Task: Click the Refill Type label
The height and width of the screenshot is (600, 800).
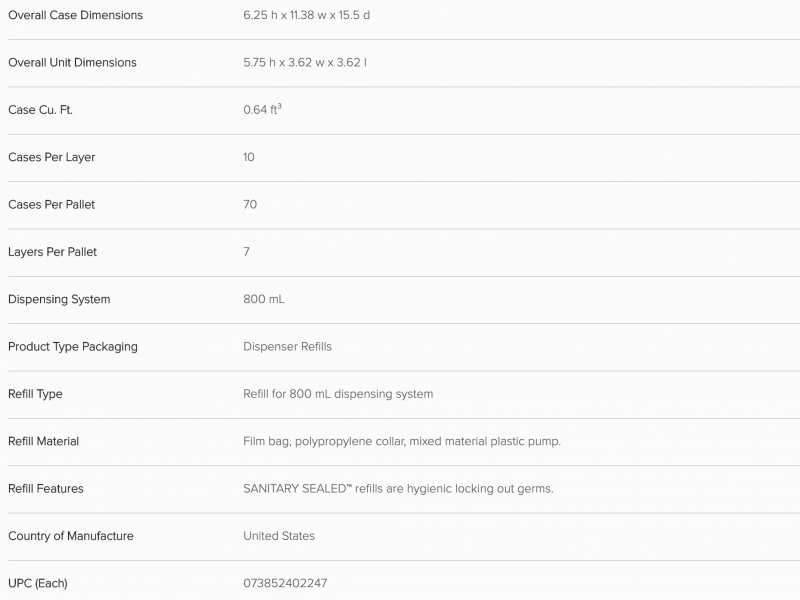Action: click(35, 394)
